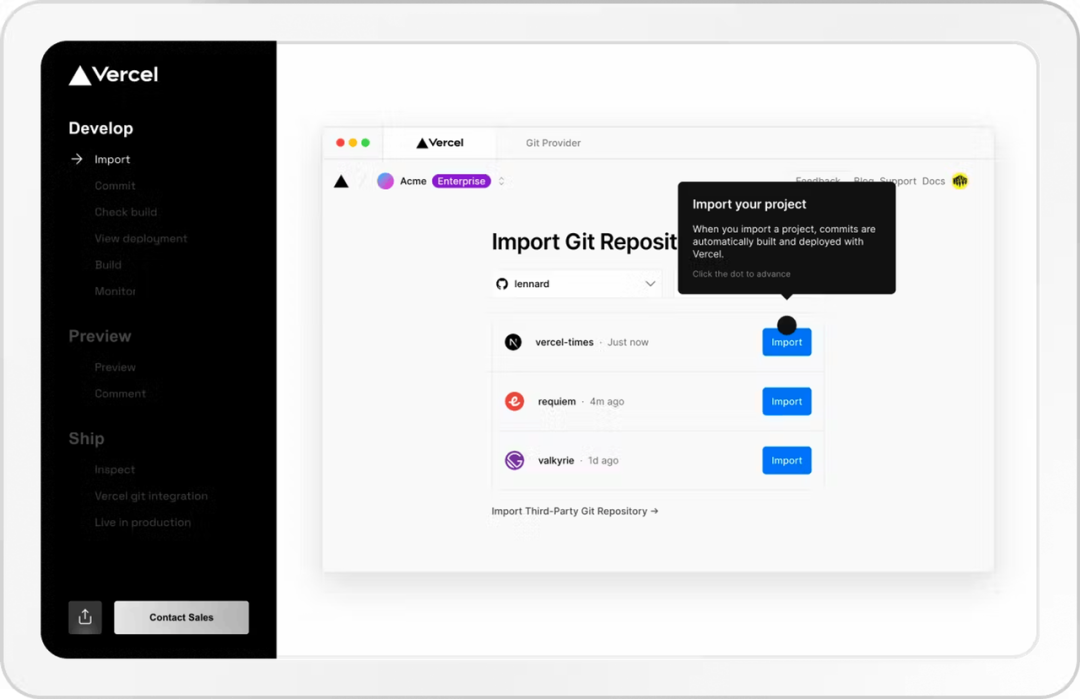
Task: Click the Preview section heading in the sidebar
Action: click(100, 336)
